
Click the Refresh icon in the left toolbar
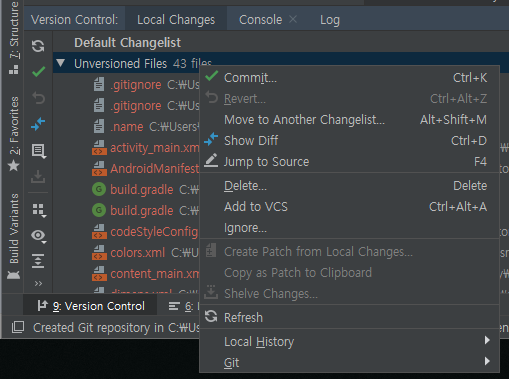point(38,46)
